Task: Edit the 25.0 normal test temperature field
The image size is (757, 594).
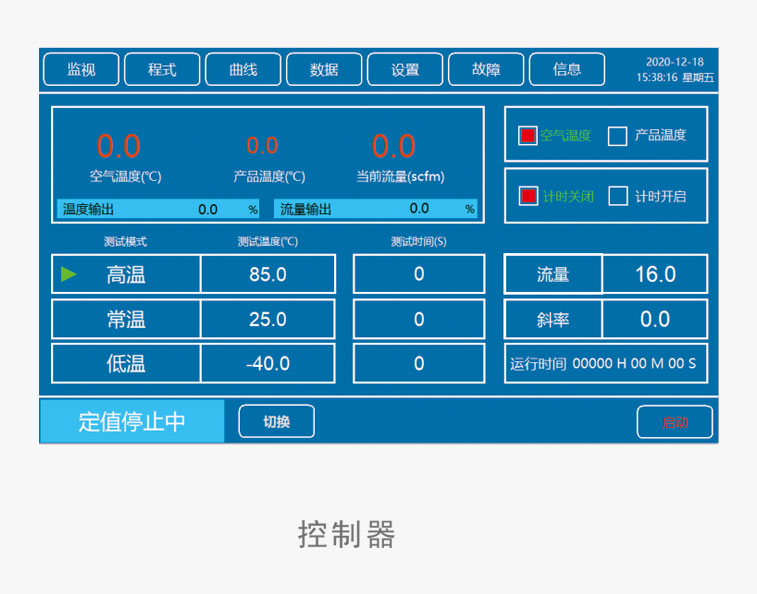Action: coord(268,319)
